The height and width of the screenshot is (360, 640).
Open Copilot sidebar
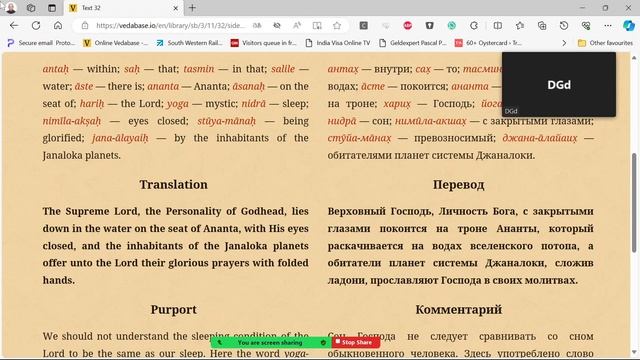point(629,25)
